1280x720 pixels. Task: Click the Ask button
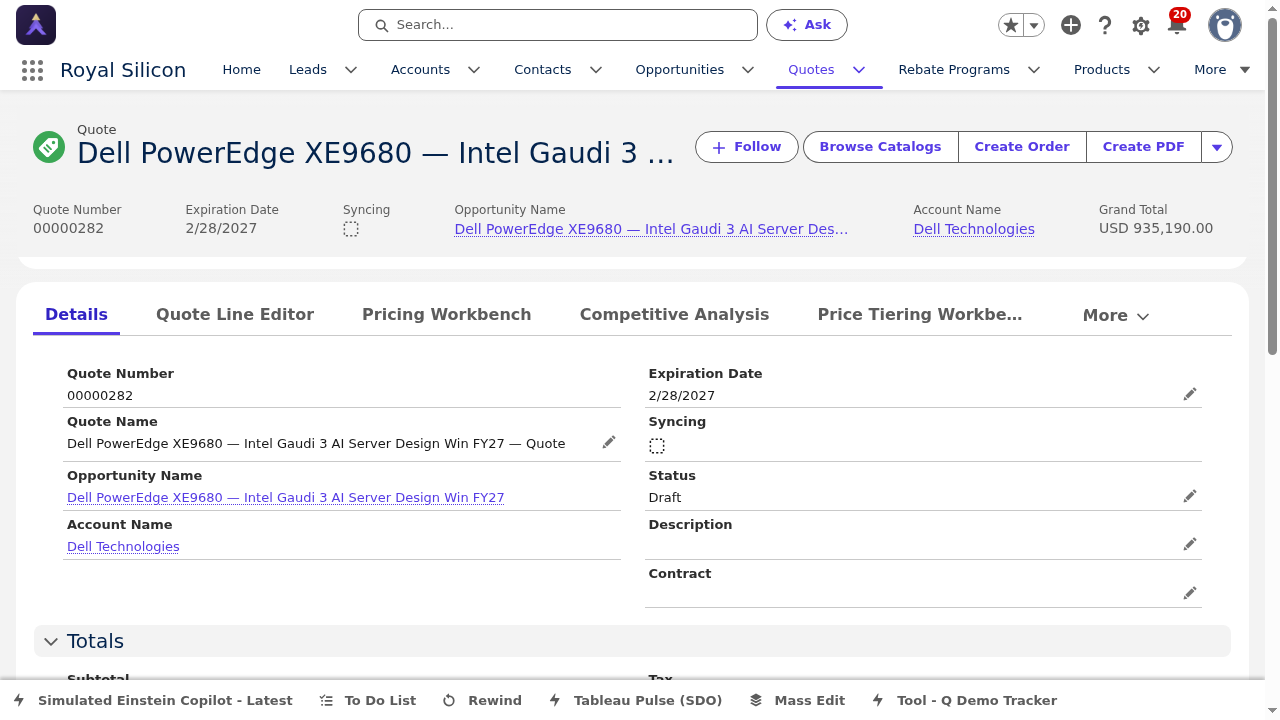pos(807,25)
